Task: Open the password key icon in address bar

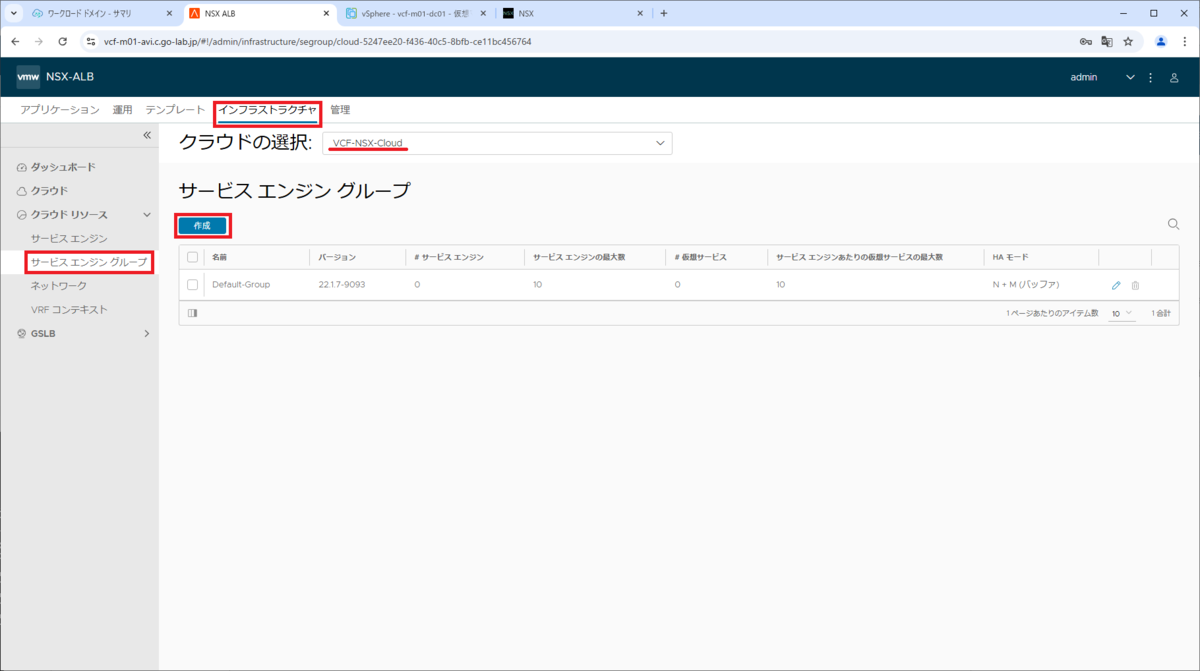Action: (1086, 42)
